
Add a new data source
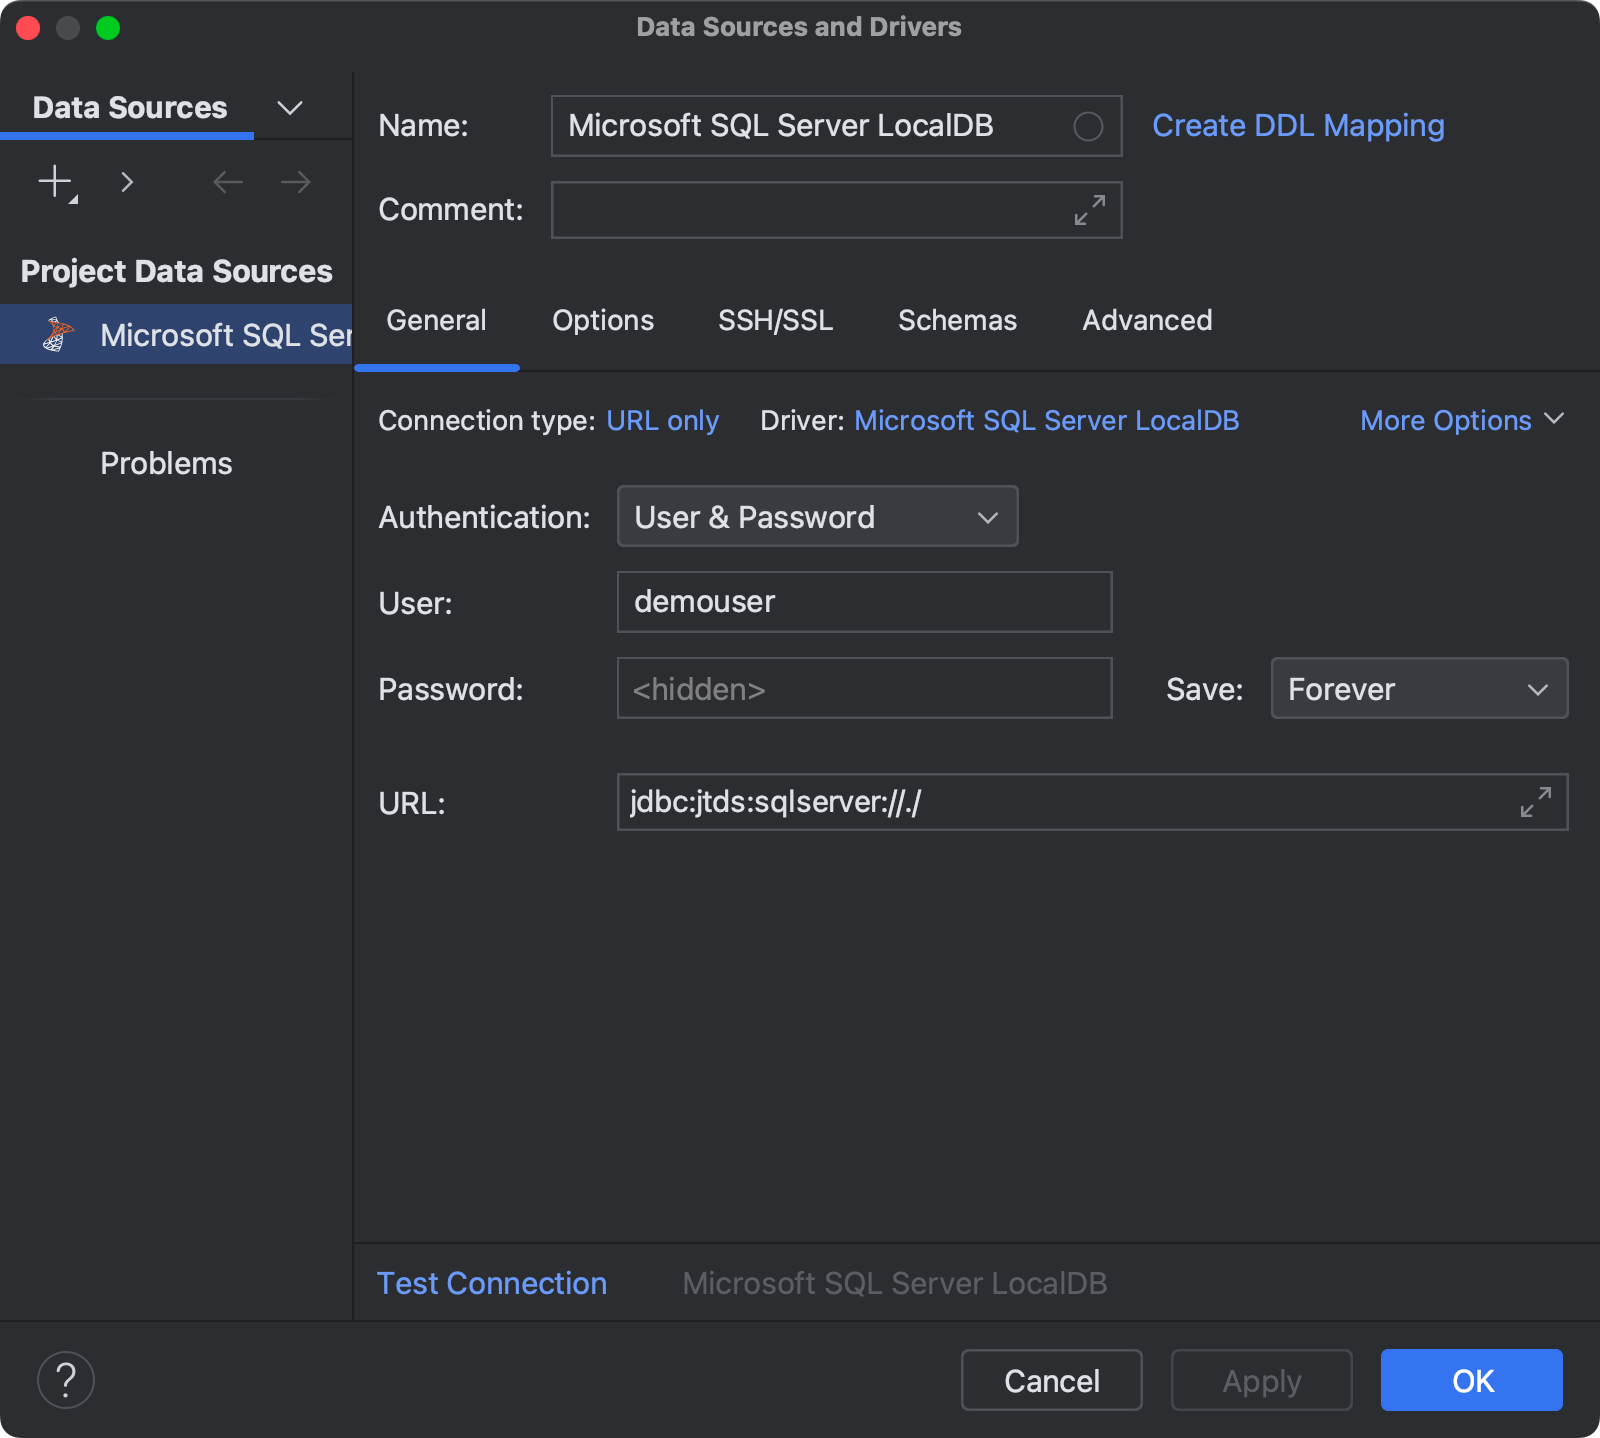(53, 182)
